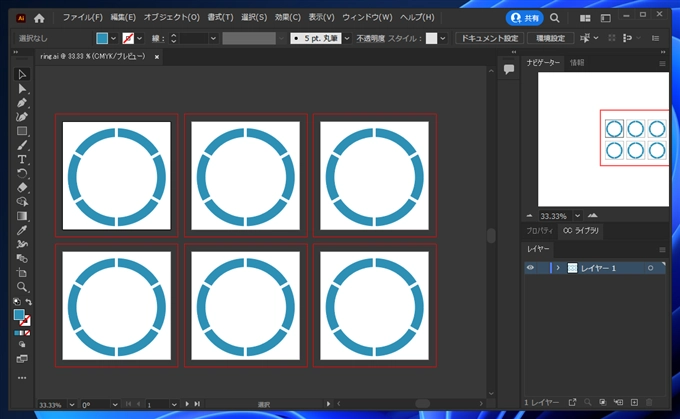Select the Paintbrush tool
The width and height of the screenshot is (680, 419).
click(22, 145)
